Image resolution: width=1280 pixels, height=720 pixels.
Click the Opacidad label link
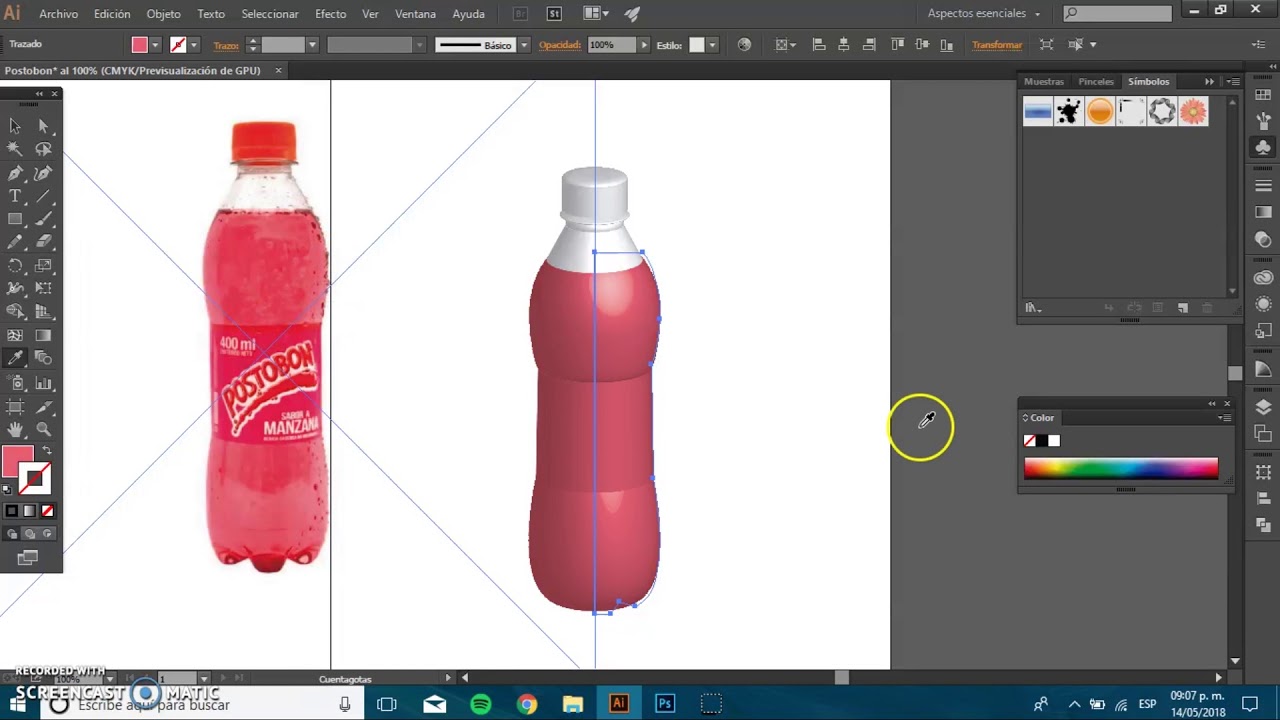pos(560,45)
